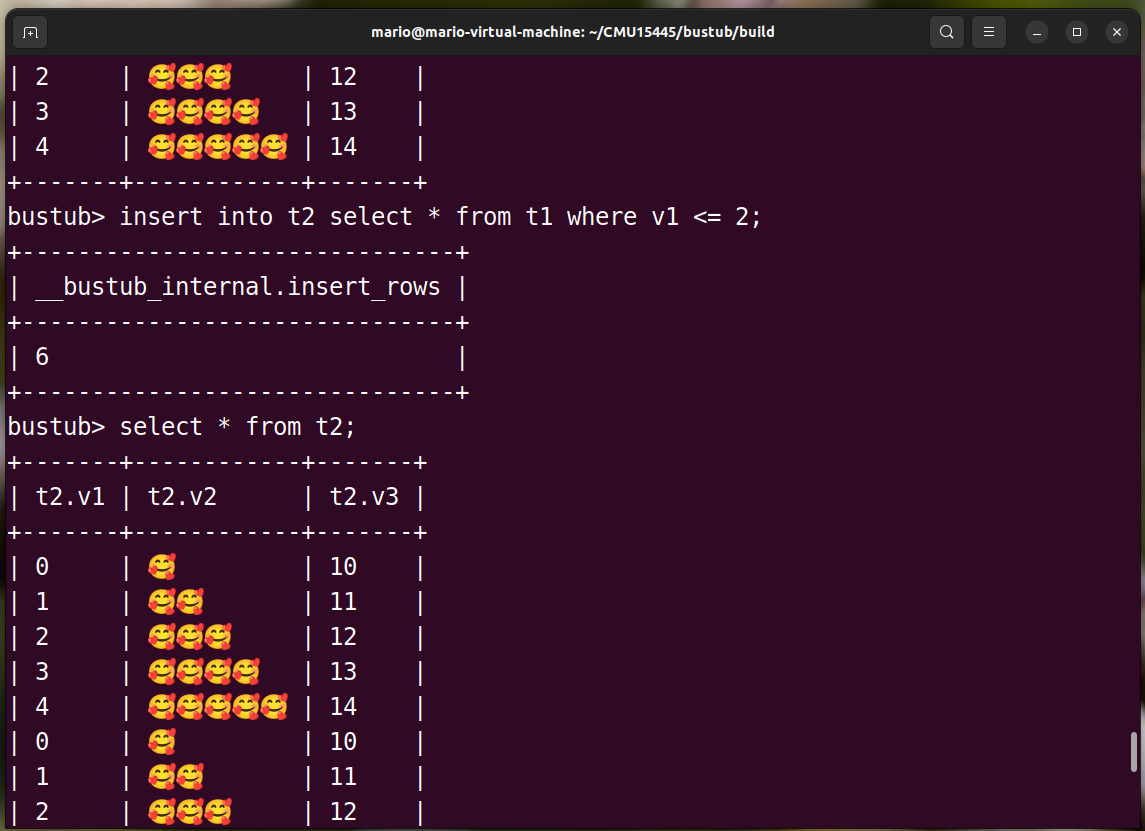Image resolution: width=1145 pixels, height=831 pixels.
Task: Click the t2.v1 column header
Action: point(70,497)
